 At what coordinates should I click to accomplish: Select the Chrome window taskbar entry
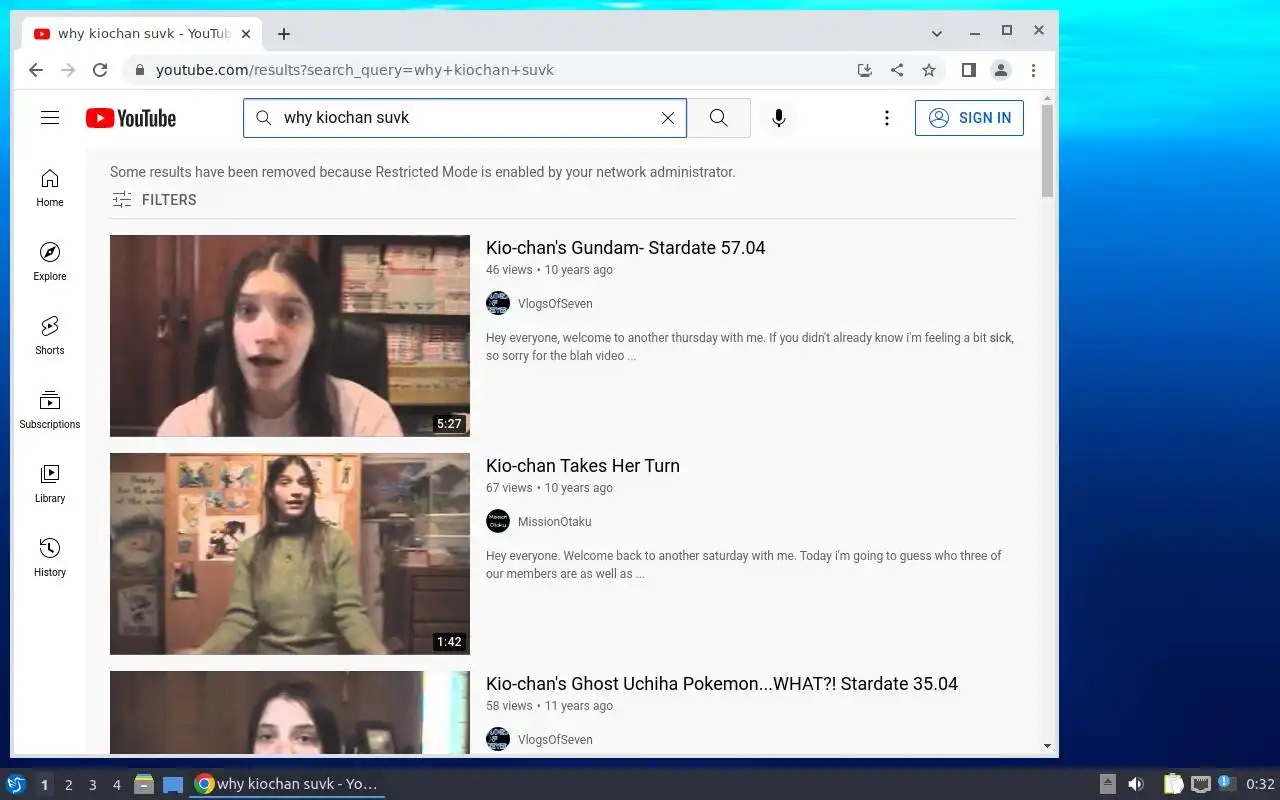[288, 784]
